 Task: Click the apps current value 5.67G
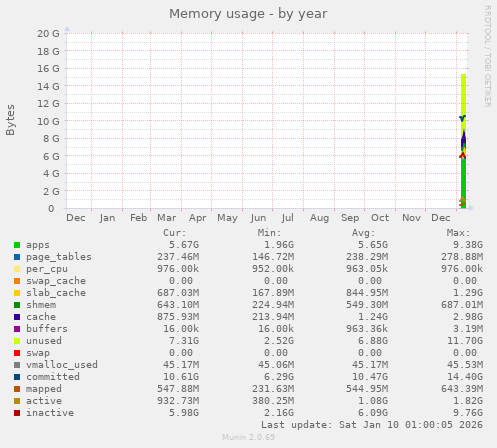click(184, 245)
